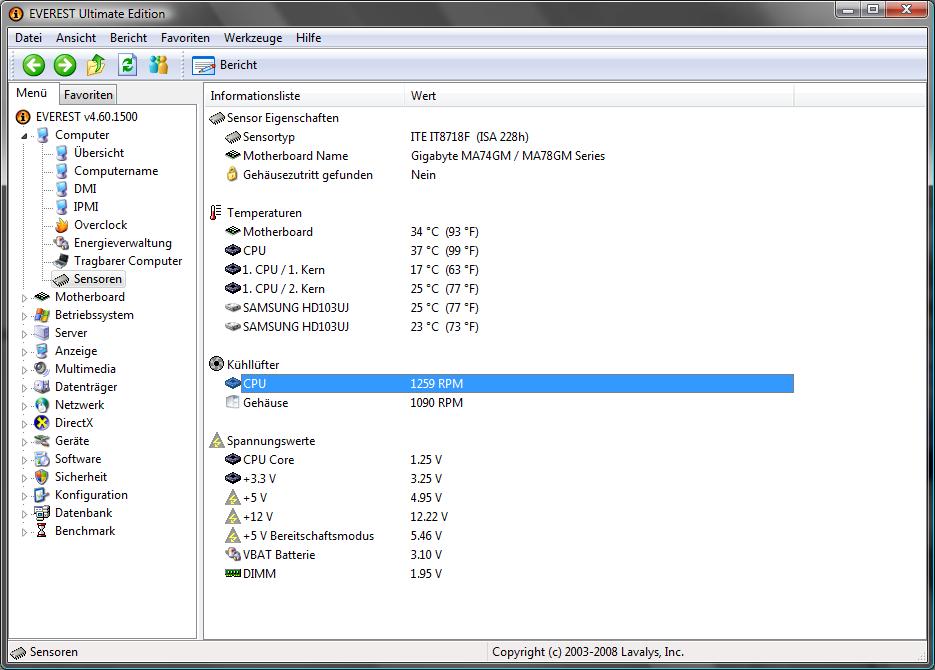
Task: Click the Informationsliste column header
Action: tap(305, 96)
